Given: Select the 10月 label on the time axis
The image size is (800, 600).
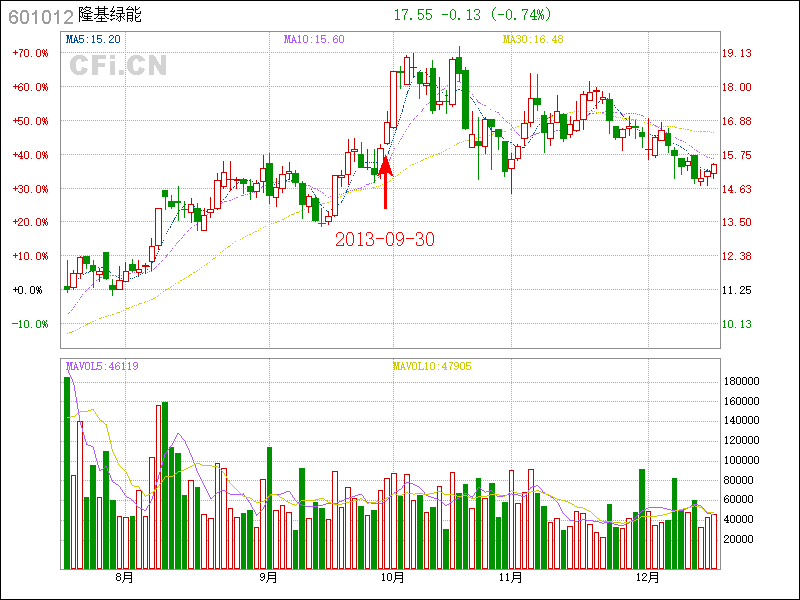Looking at the screenshot, I should click(393, 577).
